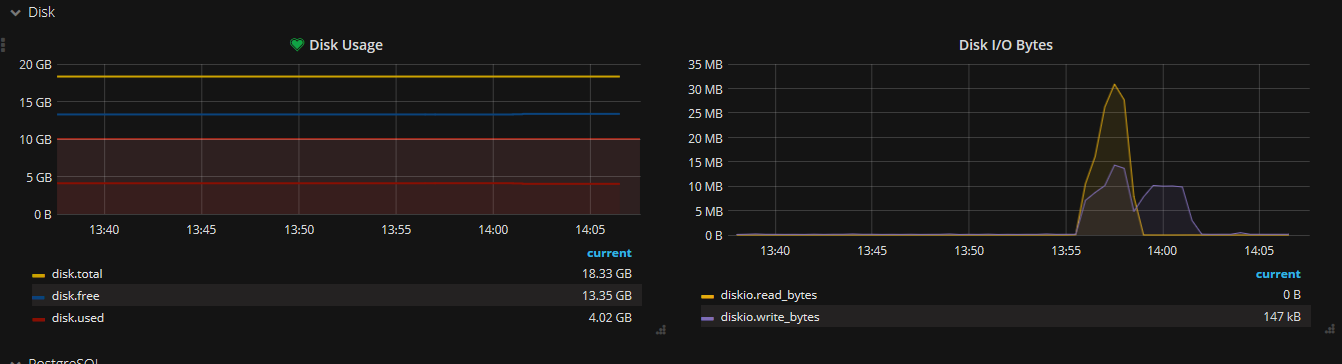Click the diskio.write_bytes purple color swatch
The width and height of the screenshot is (1342, 364).
[x=708, y=319]
